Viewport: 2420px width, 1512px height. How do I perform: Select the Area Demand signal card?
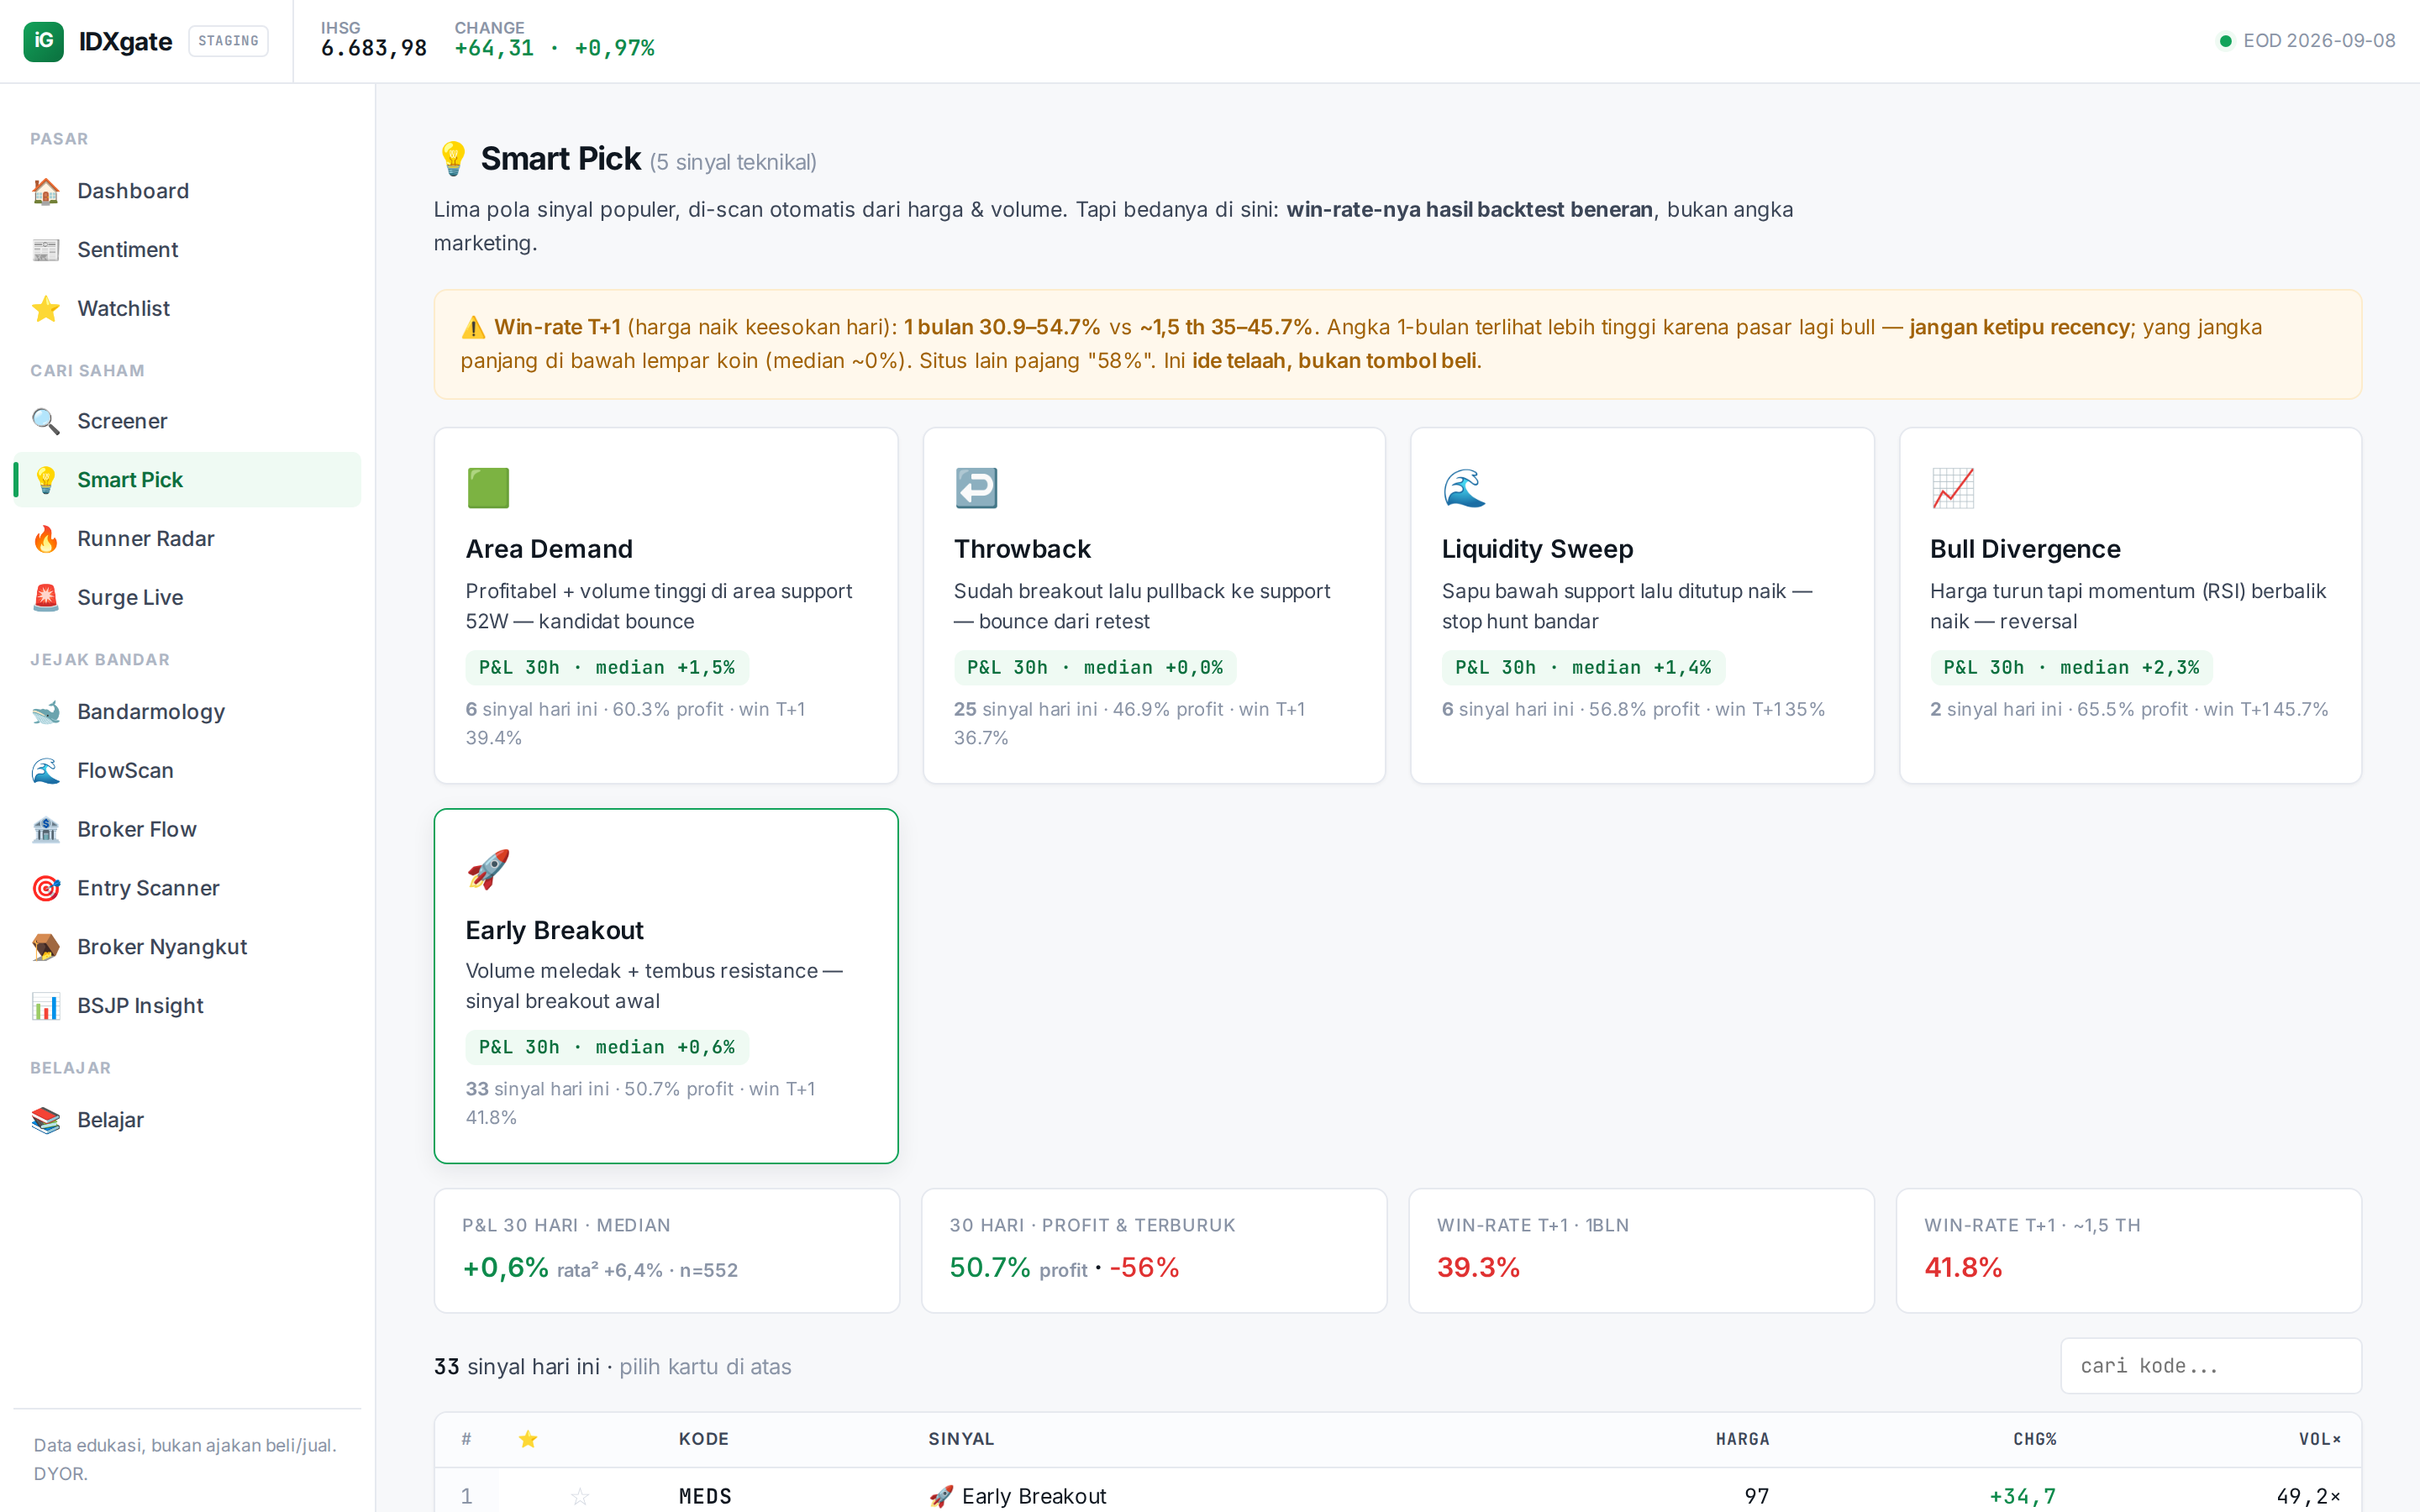666,605
